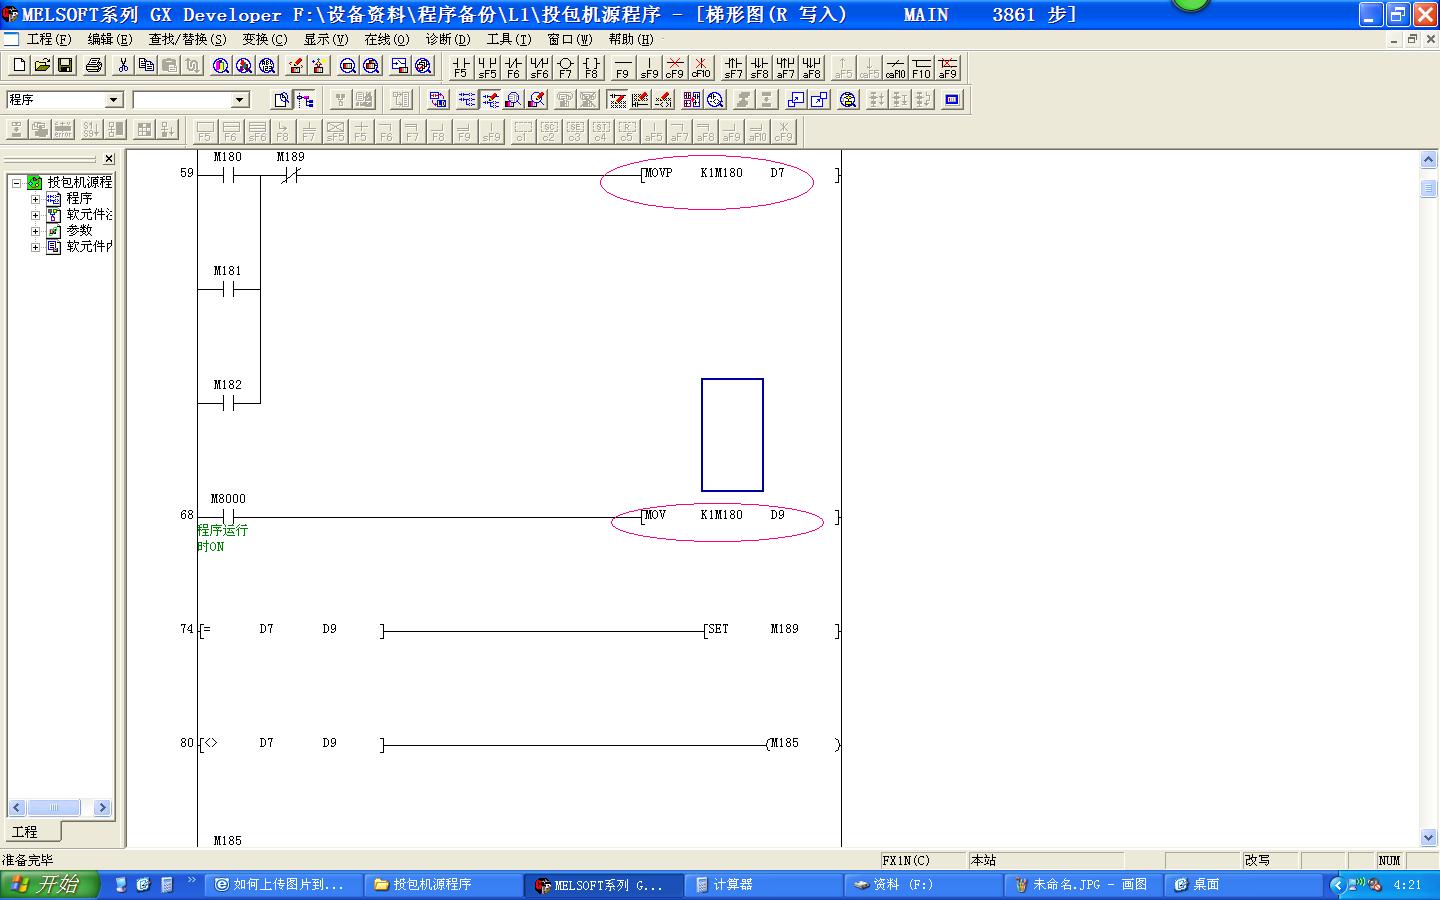
Task: Print the ladder program
Action: [94, 66]
